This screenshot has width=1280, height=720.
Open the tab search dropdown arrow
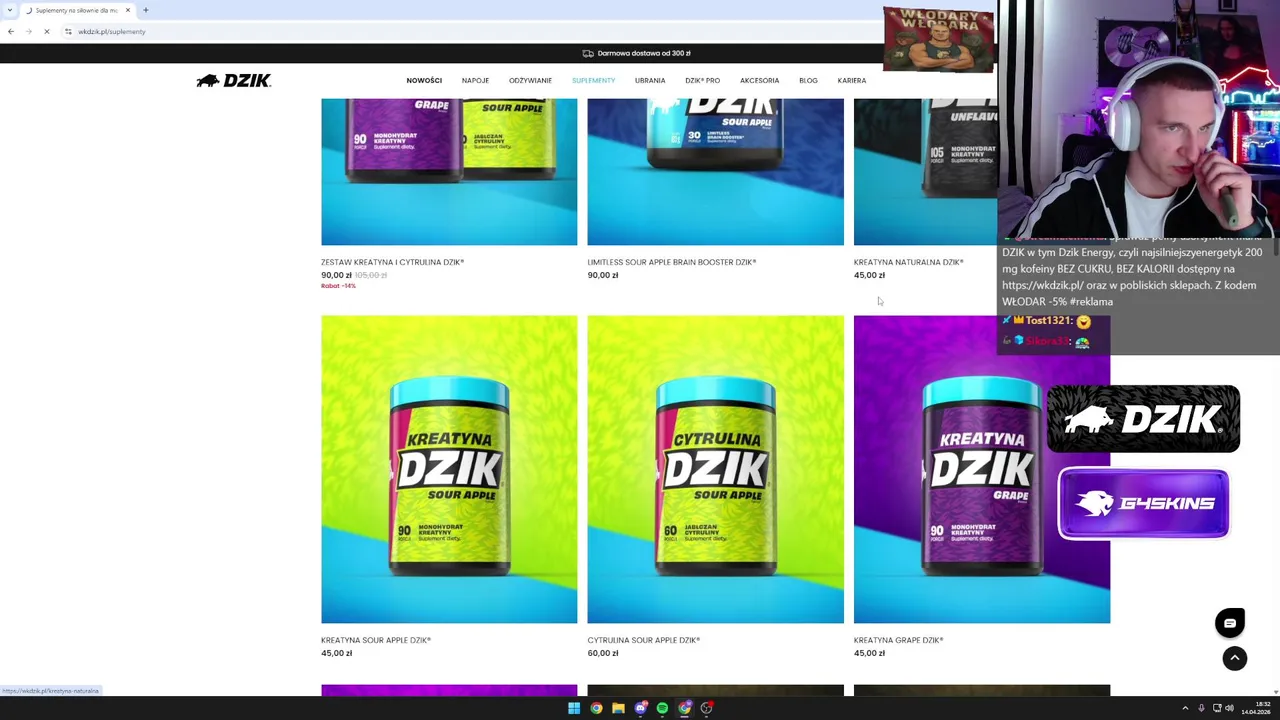click(x=10, y=10)
